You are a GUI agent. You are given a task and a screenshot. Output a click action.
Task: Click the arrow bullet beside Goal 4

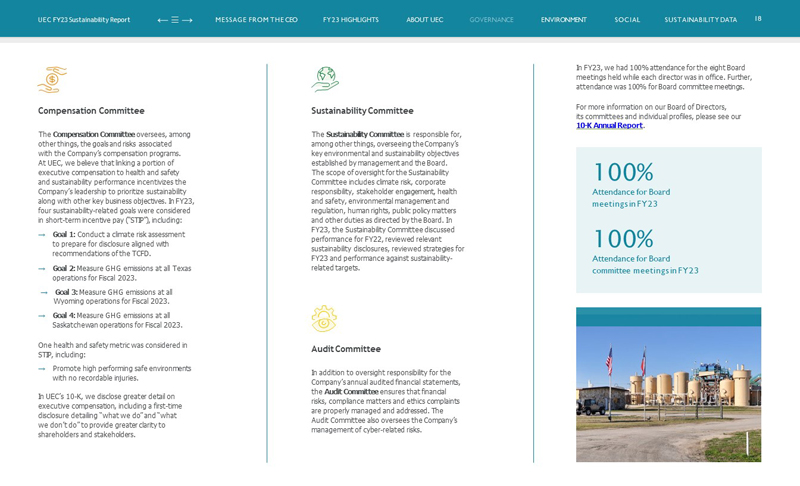click(x=42, y=316)
